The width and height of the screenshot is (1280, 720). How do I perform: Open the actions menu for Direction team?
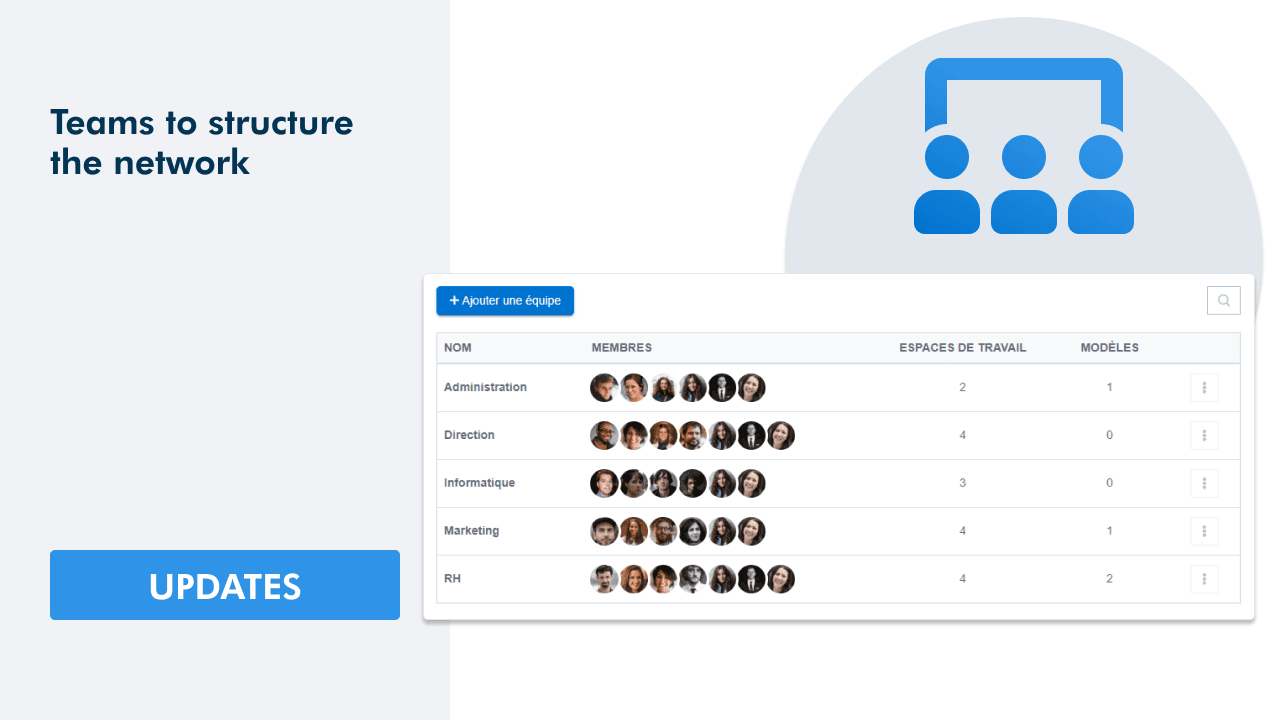click(x=1204, y=435)
